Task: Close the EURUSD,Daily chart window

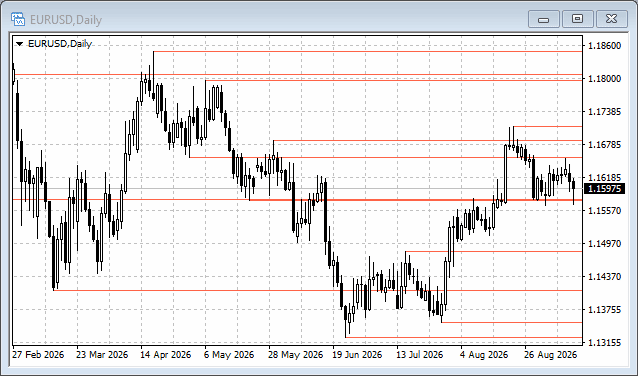Action: 612,19
